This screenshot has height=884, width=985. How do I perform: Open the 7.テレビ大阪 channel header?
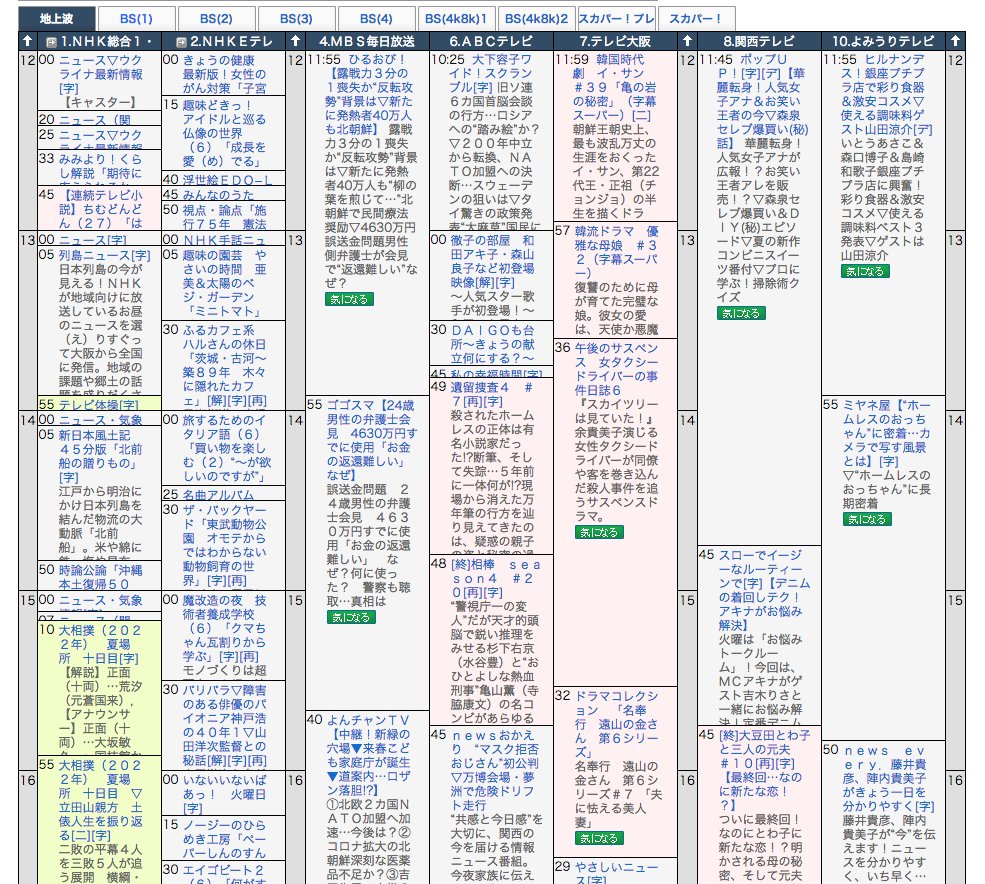[x=616, y=41]
